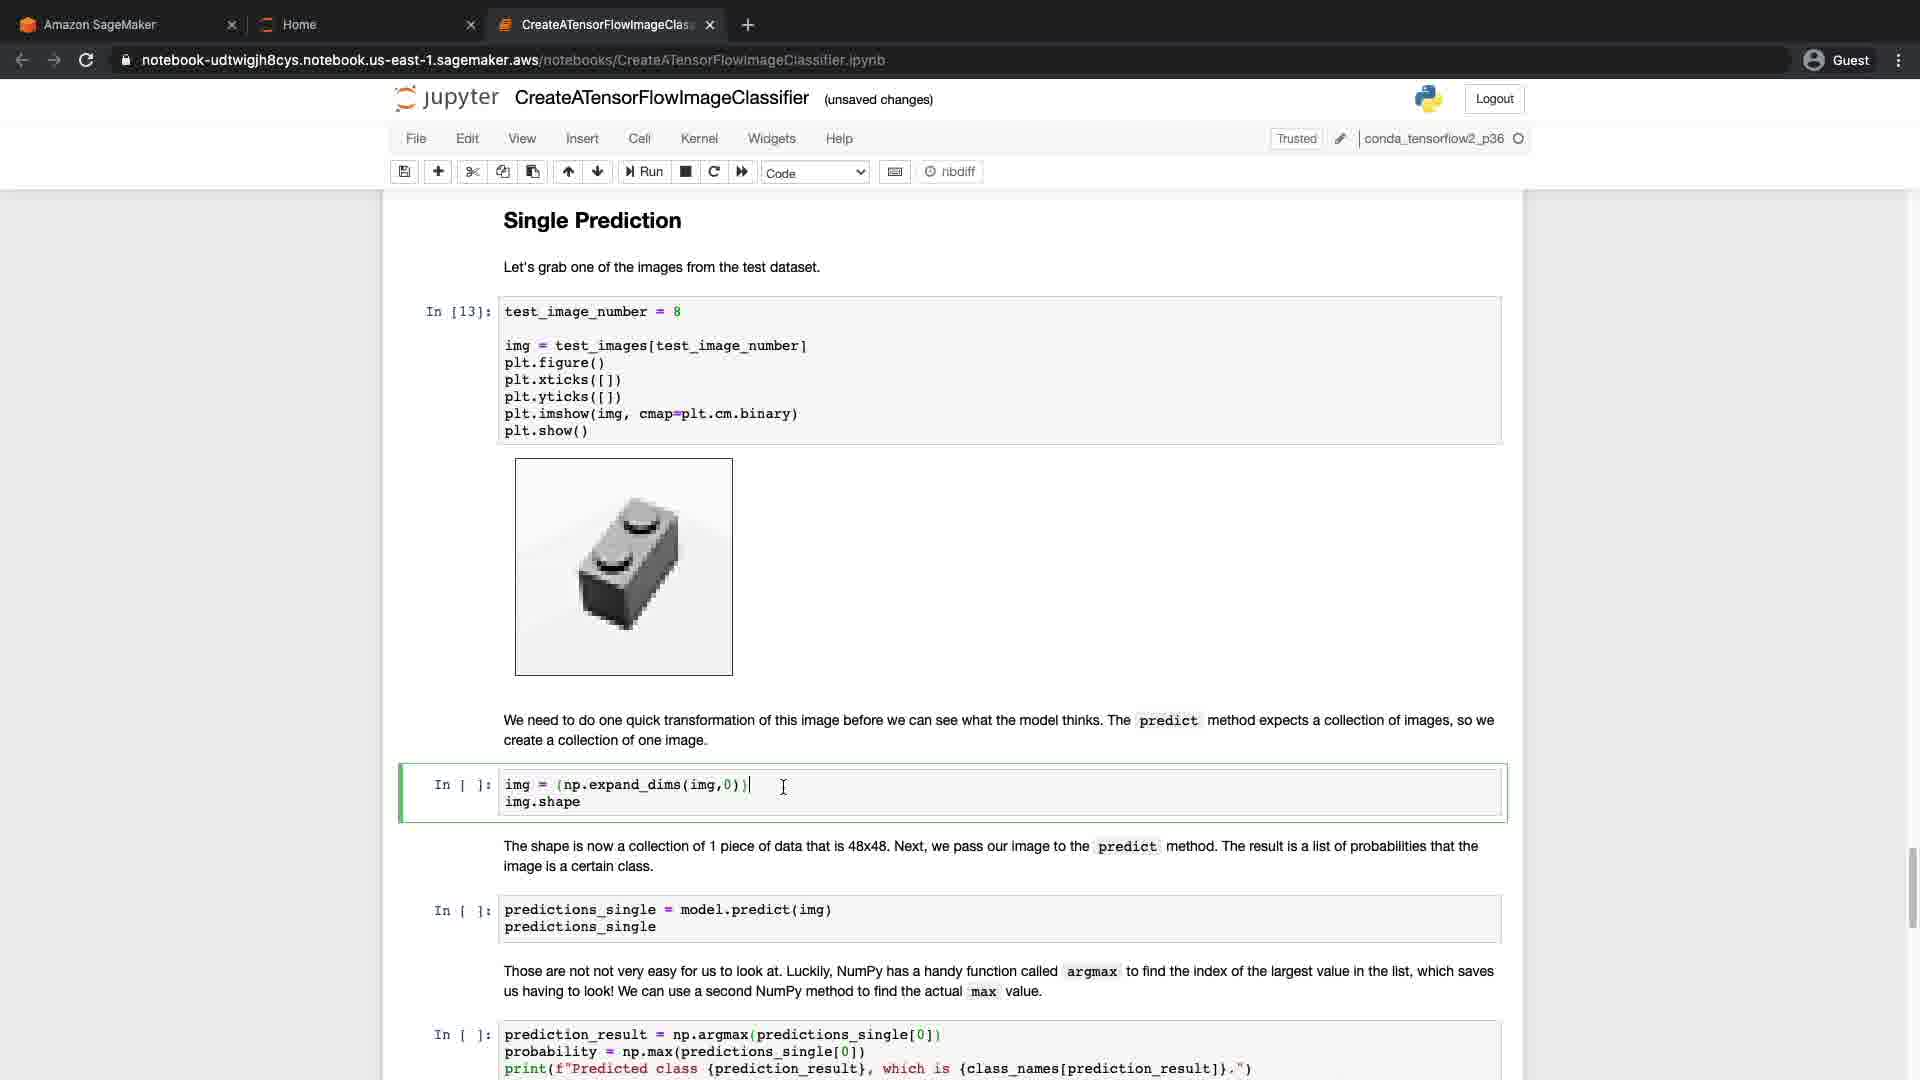
Task: Open the Kernel menu
Action: (699, 139)
